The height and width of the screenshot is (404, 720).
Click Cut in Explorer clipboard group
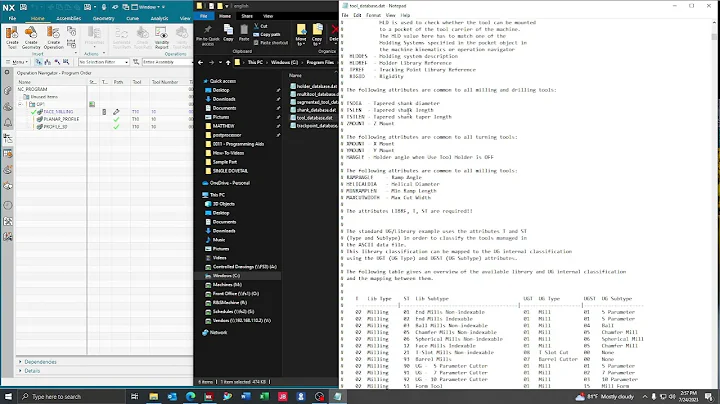pyautogui.click(x=261, y=26)
